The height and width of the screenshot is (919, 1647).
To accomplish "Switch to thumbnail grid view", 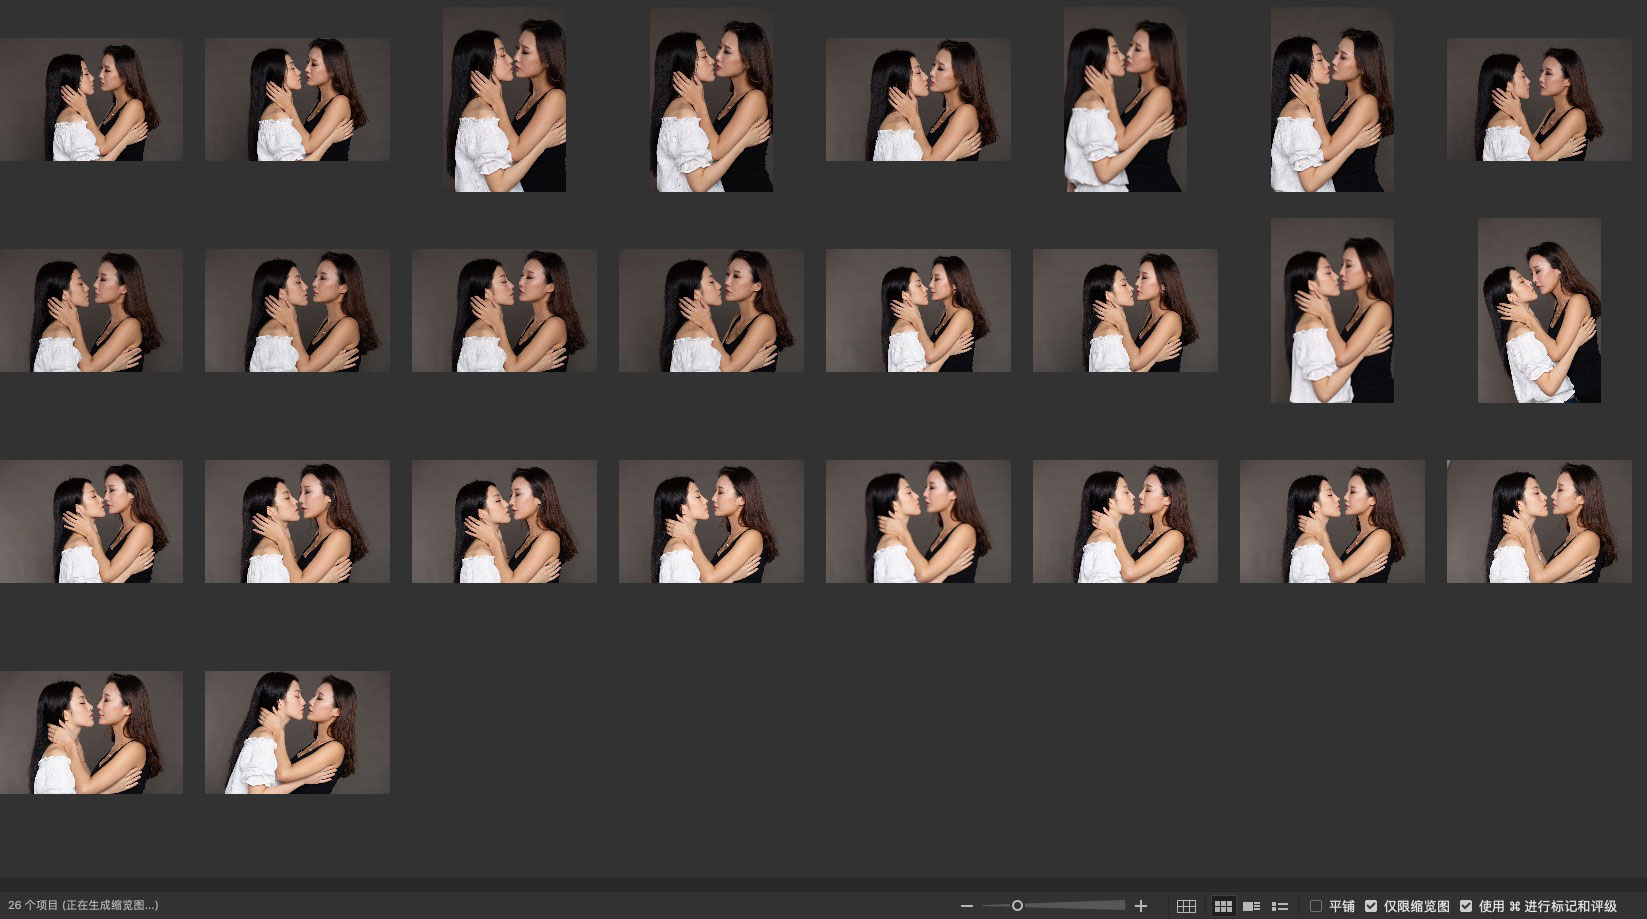I will pos(1222,906).
